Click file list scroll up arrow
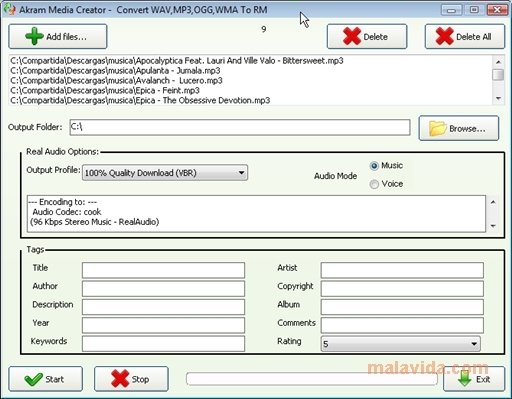This screenshot has width=512, height=399. [x=498, y=62]
